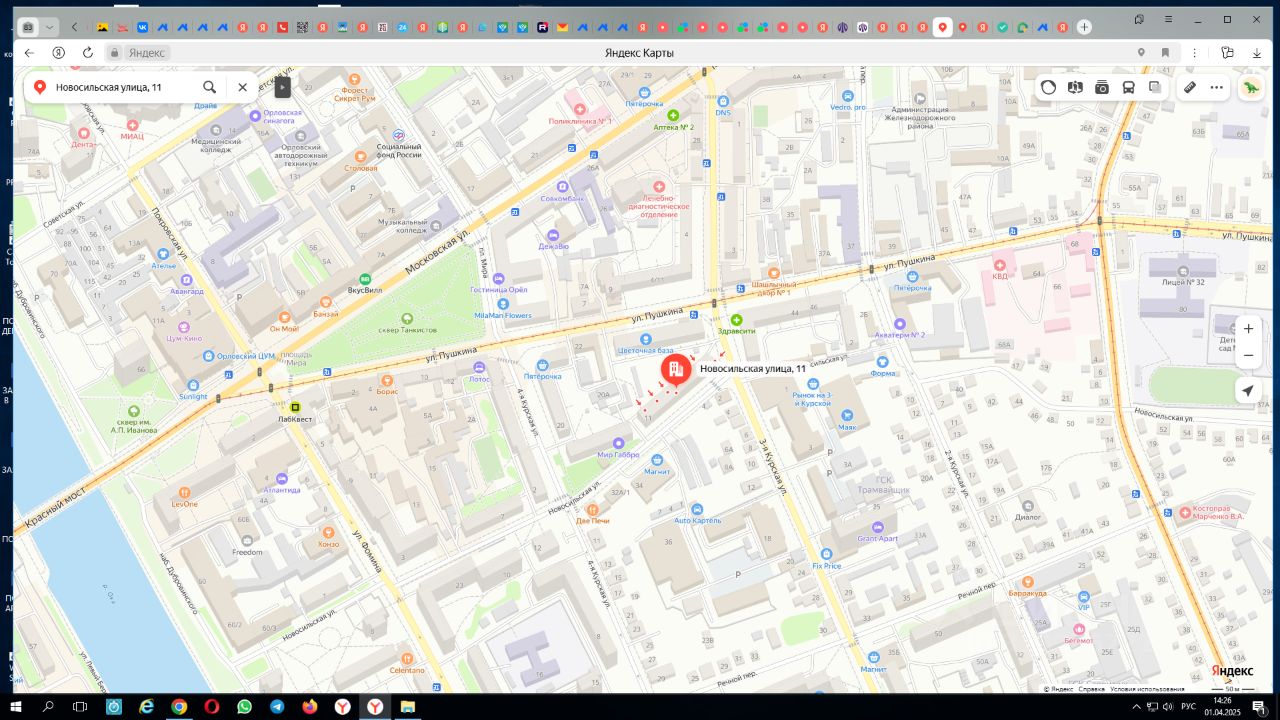Toggle the public transport layer

click(1128, 87)
